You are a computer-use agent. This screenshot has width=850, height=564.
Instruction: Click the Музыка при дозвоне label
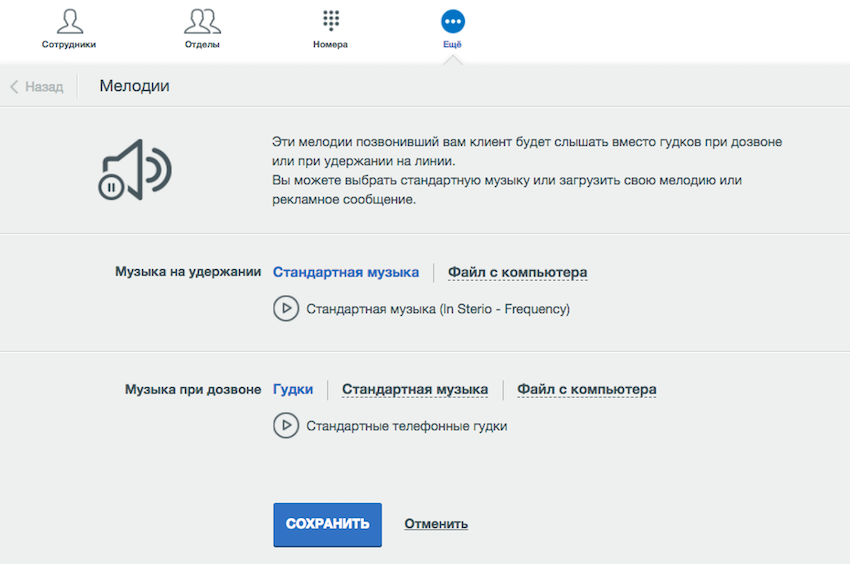pos(193,389)
